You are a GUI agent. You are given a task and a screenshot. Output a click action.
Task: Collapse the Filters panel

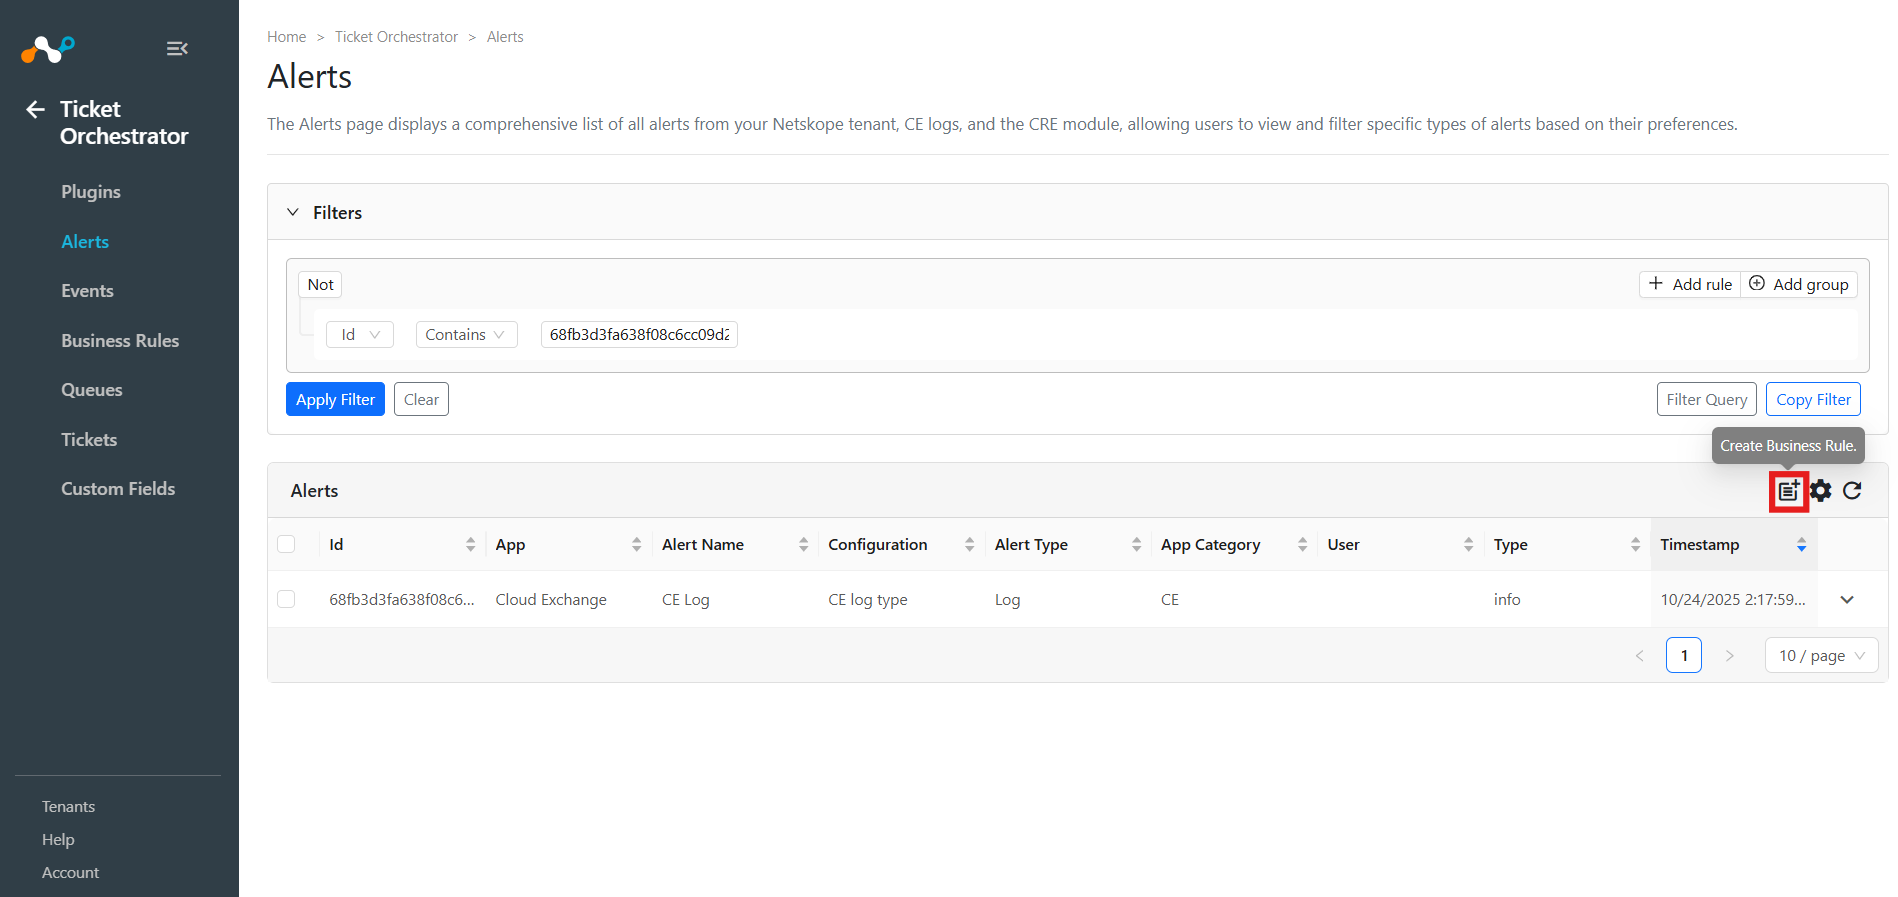tap(293, 212)
